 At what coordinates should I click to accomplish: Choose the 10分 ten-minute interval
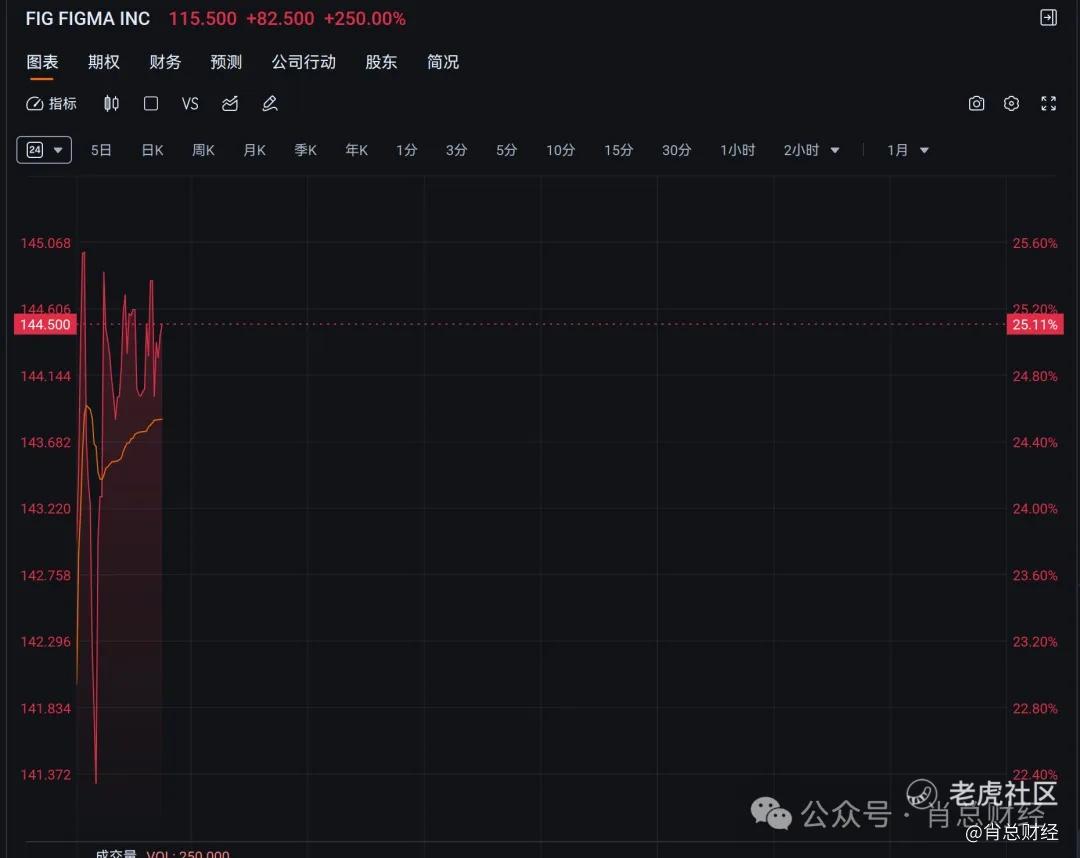[560, 150]
